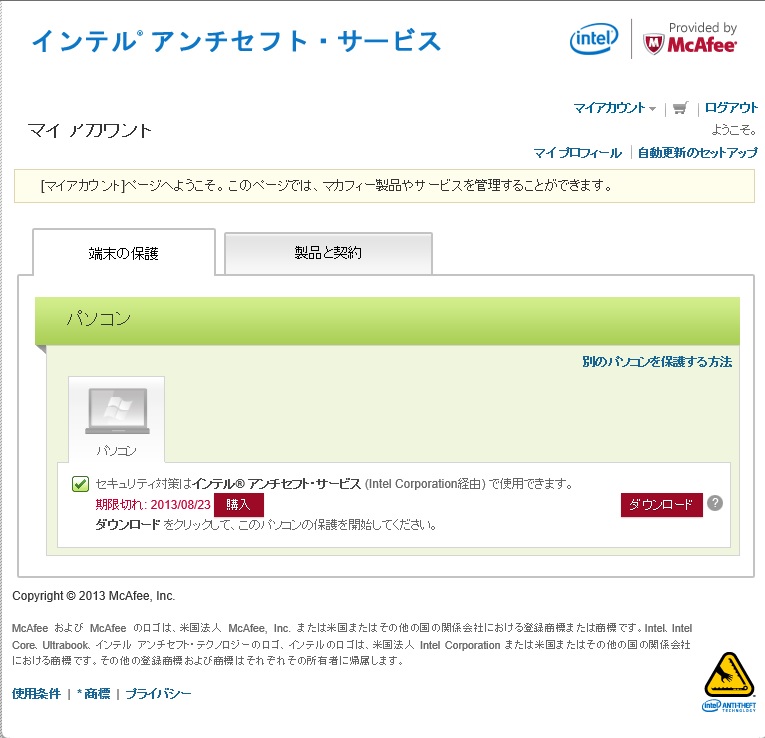Click the 期限切れ: 2013/08/23 expiry text
Screen dimensions: 765x738
click(x=153, y=504)
